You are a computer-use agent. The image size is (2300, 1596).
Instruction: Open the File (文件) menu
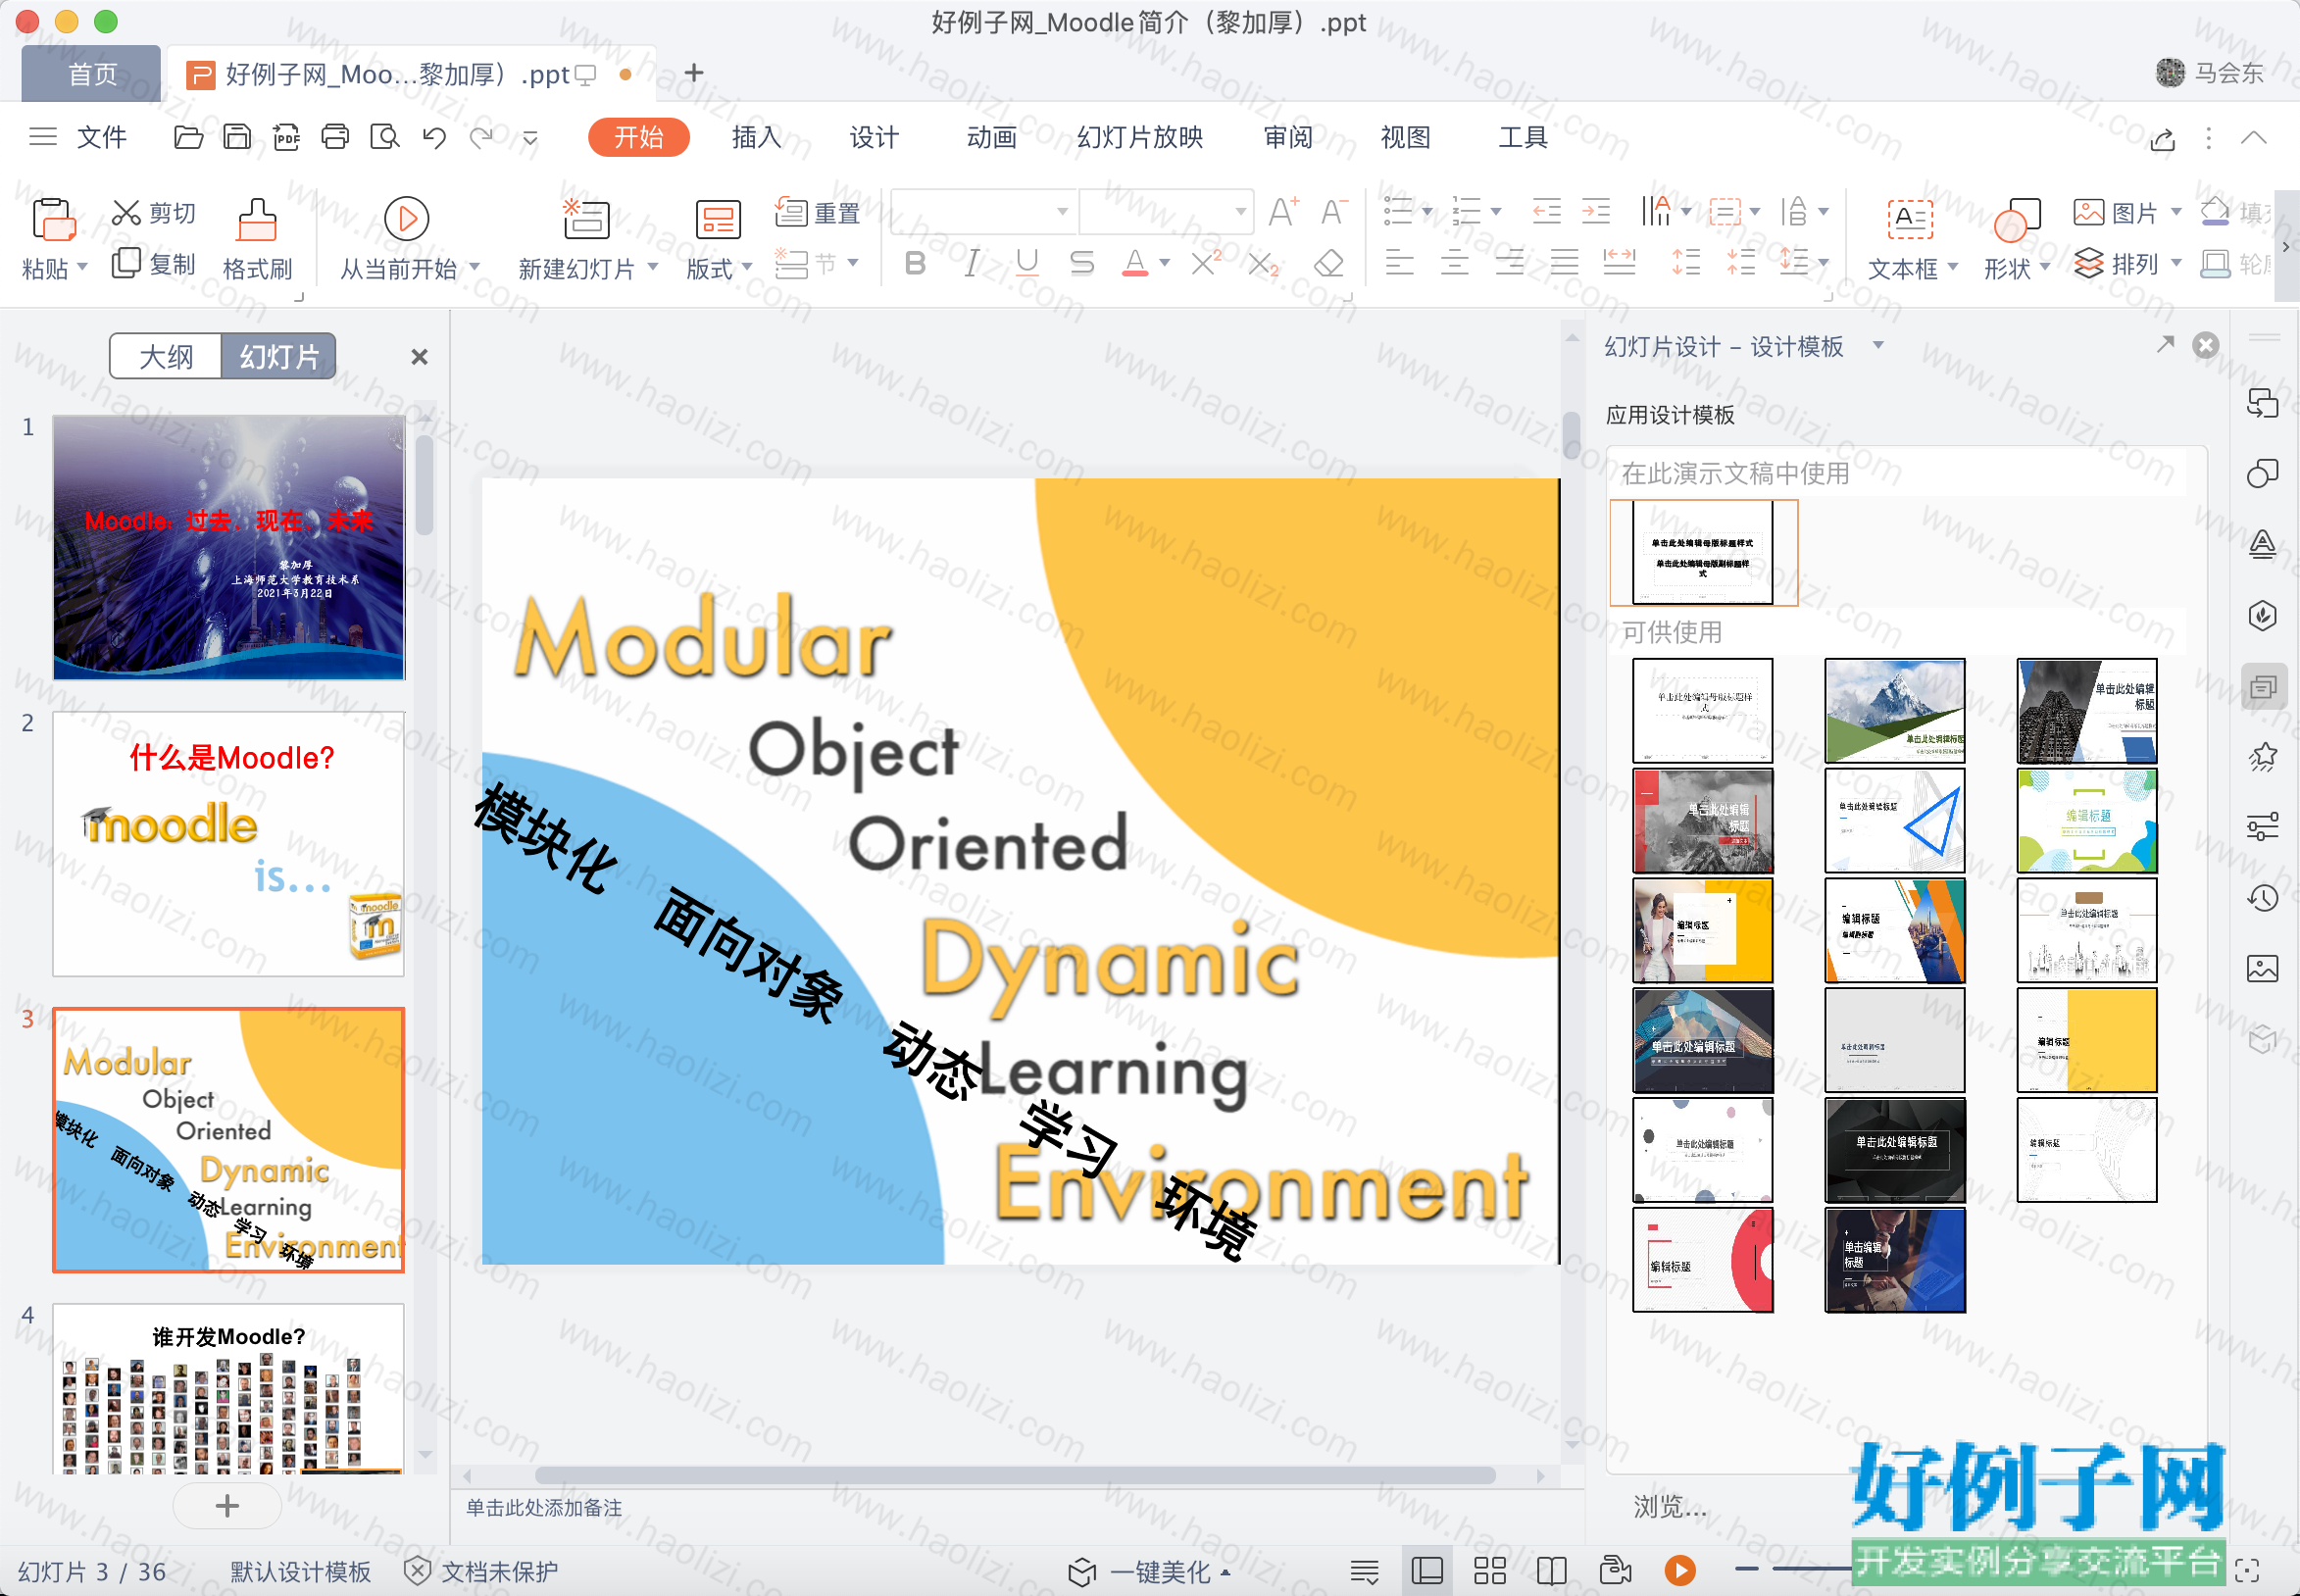pos(102,137)
